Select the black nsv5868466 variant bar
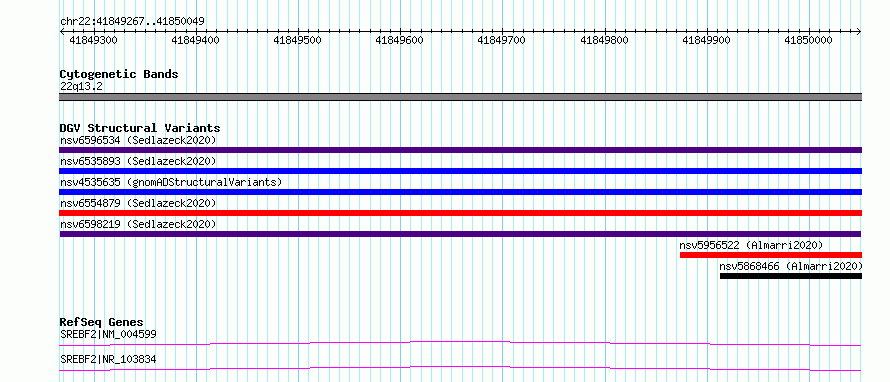The height and width of the screenshot is (382, 890). 791,276
